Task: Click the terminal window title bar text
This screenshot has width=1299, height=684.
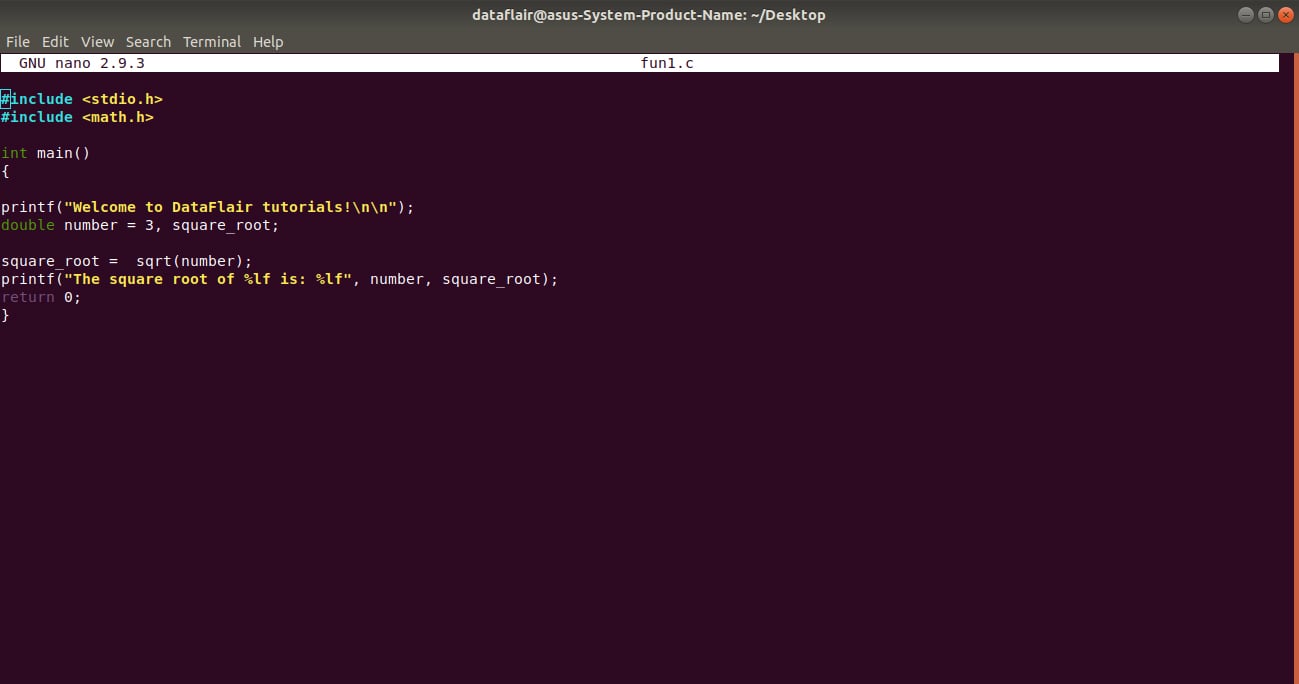Action: 648,14
